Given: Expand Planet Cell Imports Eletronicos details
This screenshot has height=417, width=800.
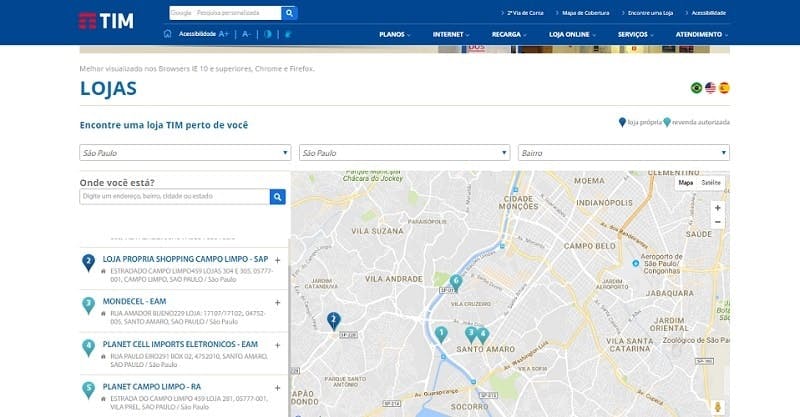Looking at the screenshot, I should pos(278,346).
